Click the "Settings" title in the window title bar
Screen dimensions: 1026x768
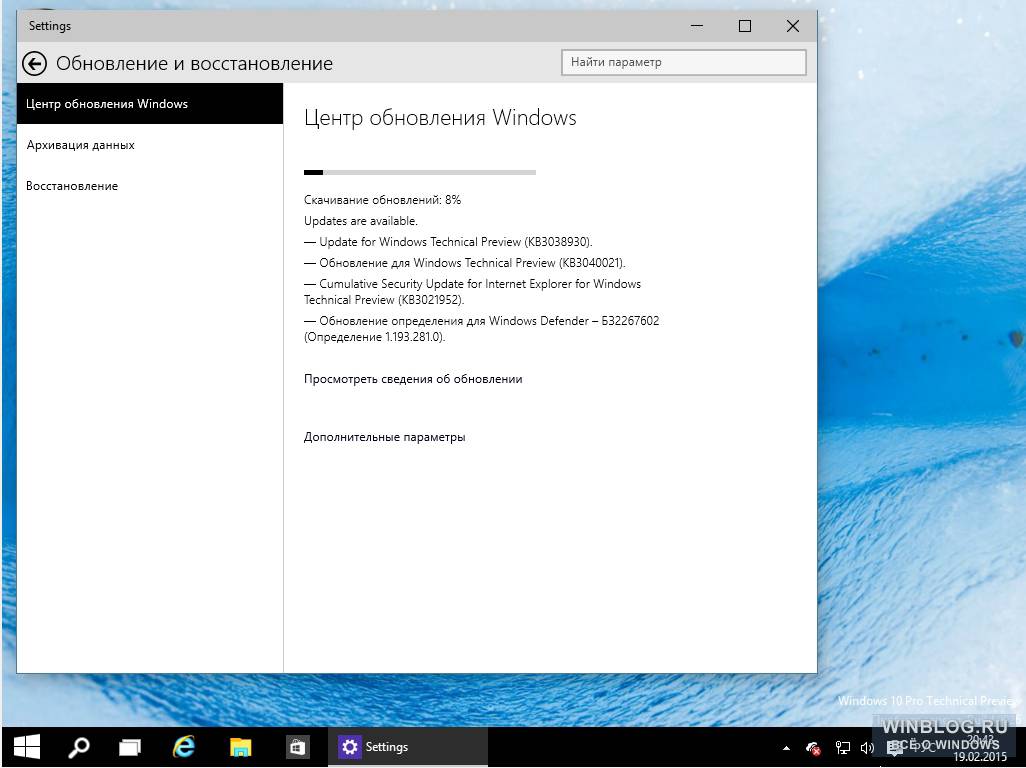[50, 26]
